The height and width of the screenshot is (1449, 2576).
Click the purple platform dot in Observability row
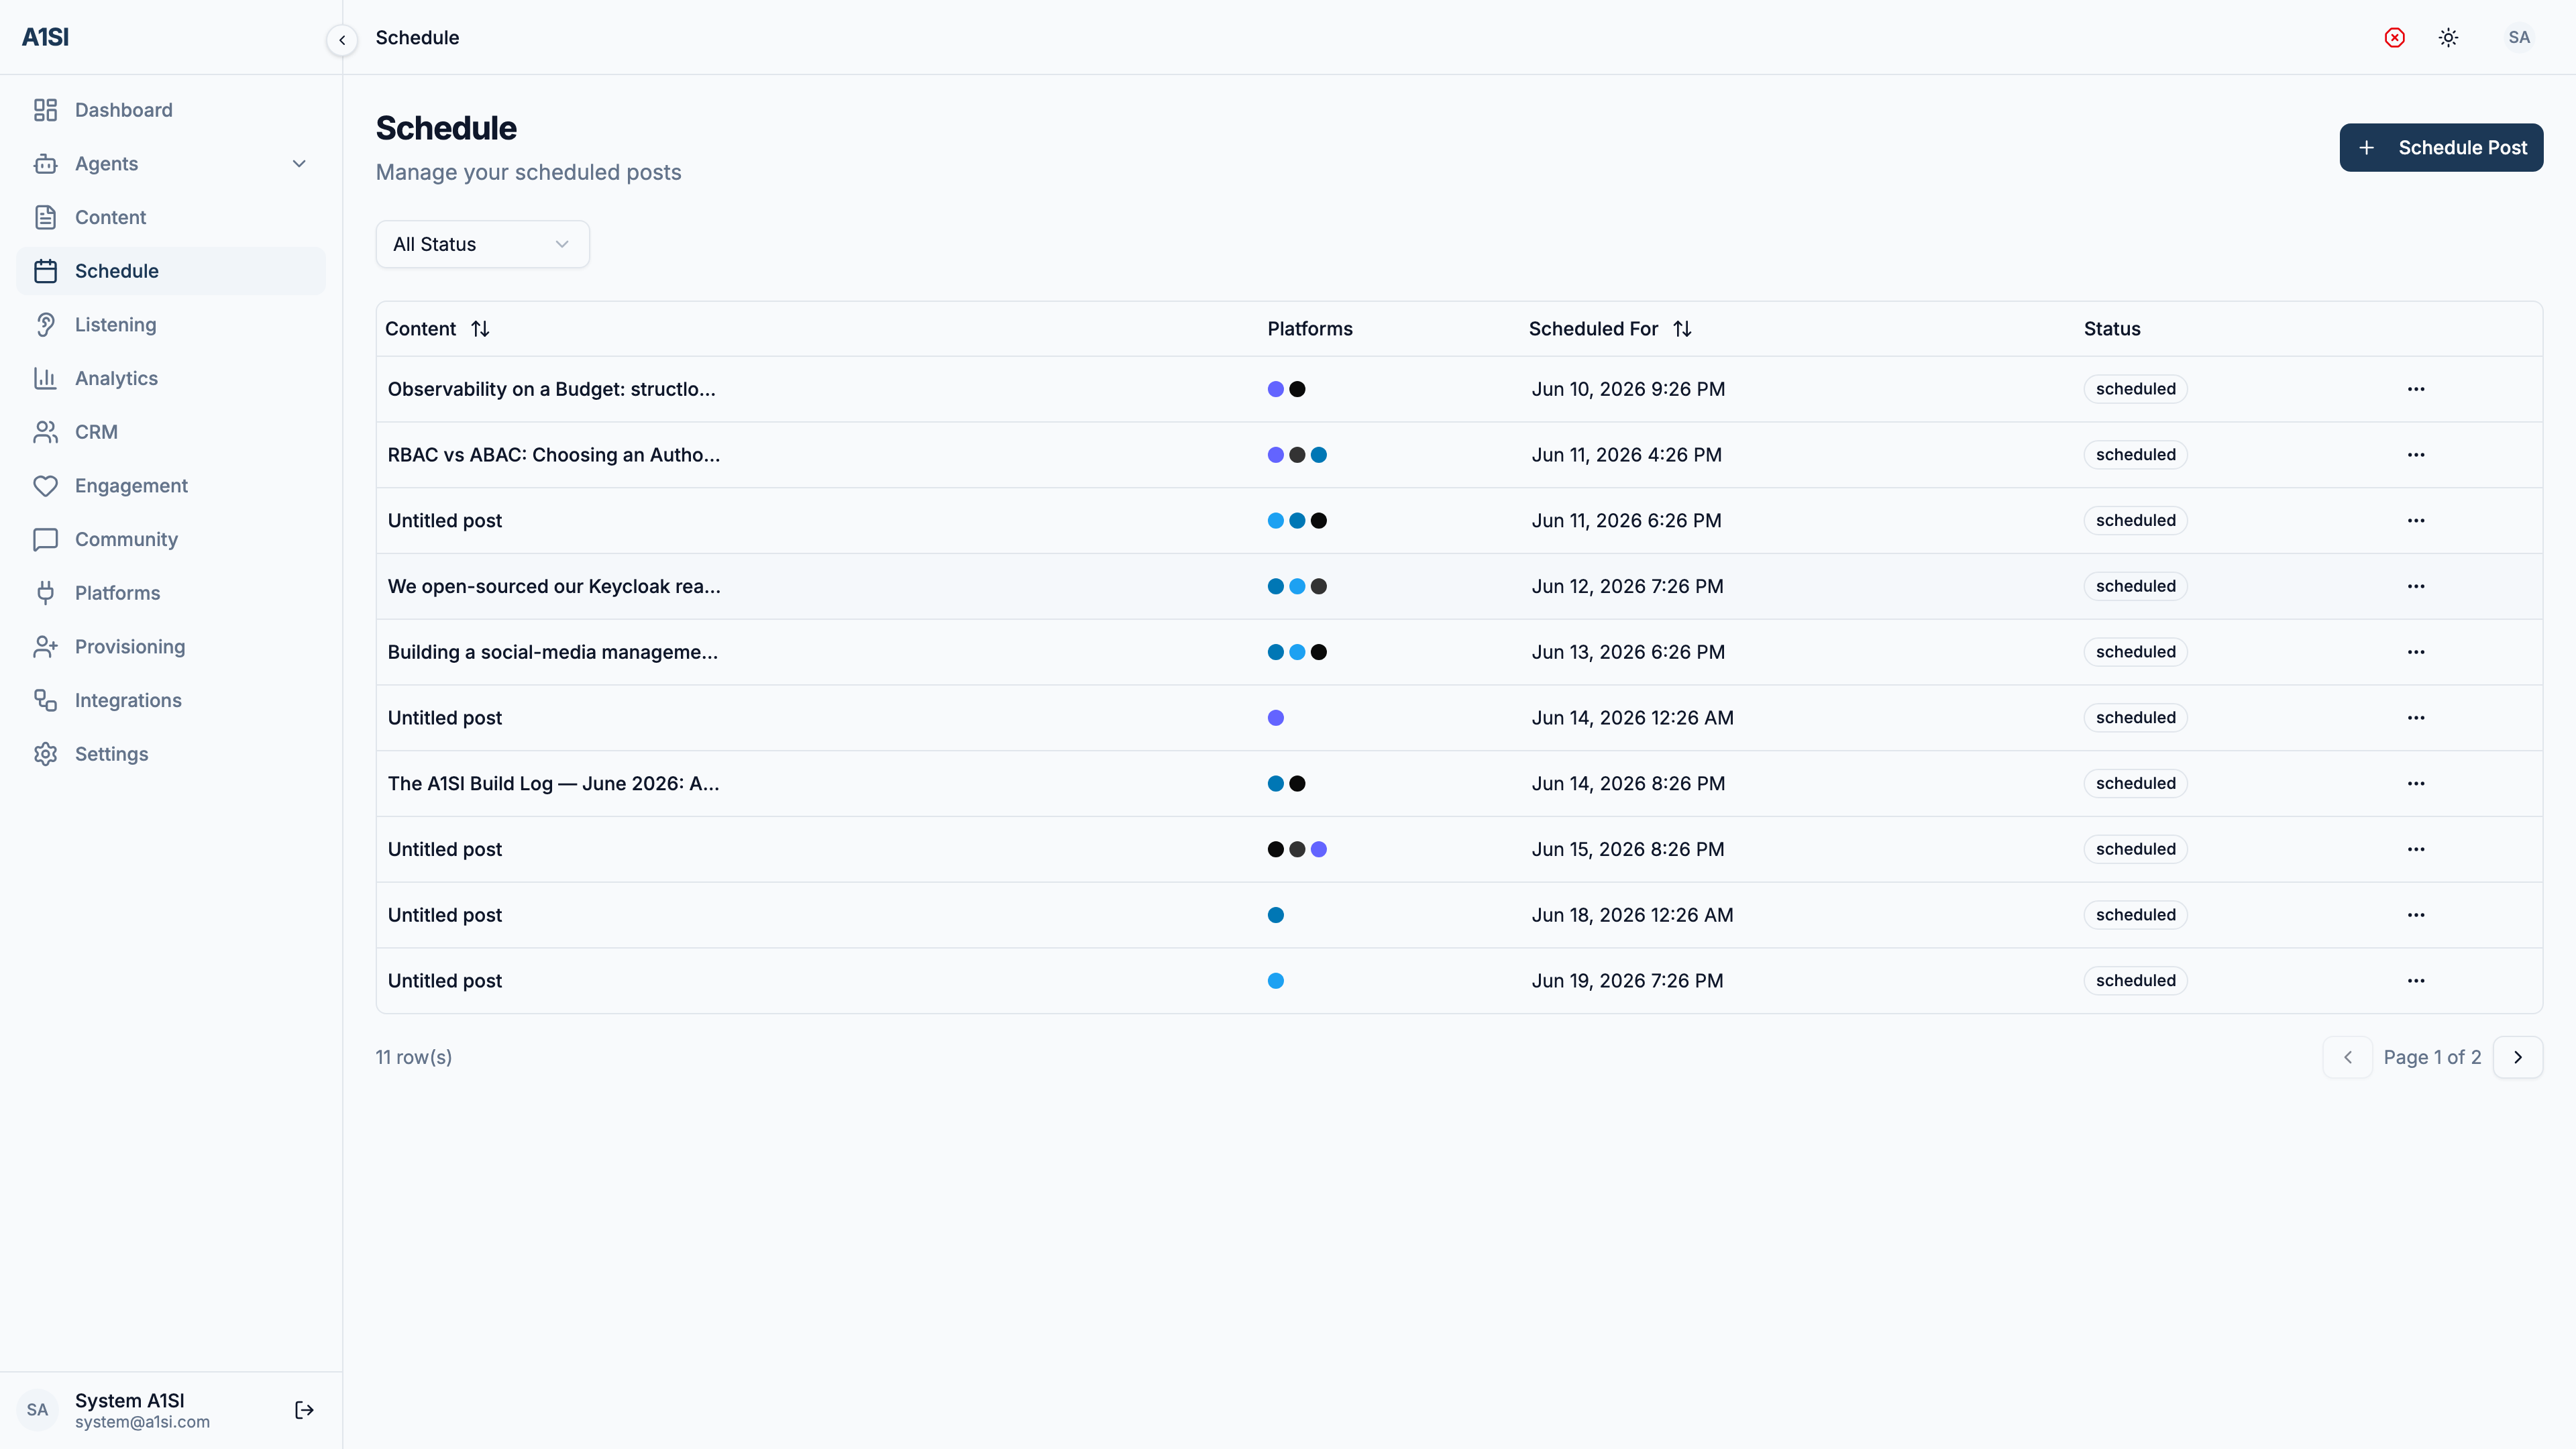pos(1276,389)
